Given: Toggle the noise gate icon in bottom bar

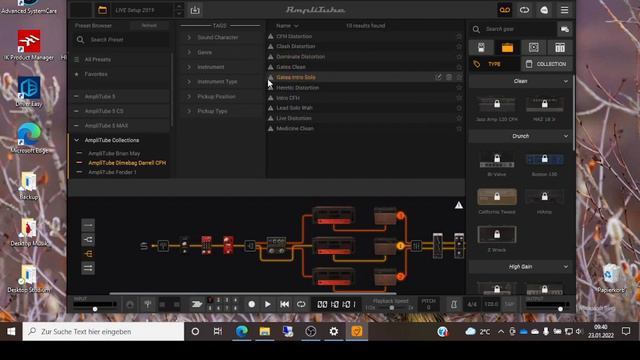Looking at the screenshot, I should (x=130, y=304).
